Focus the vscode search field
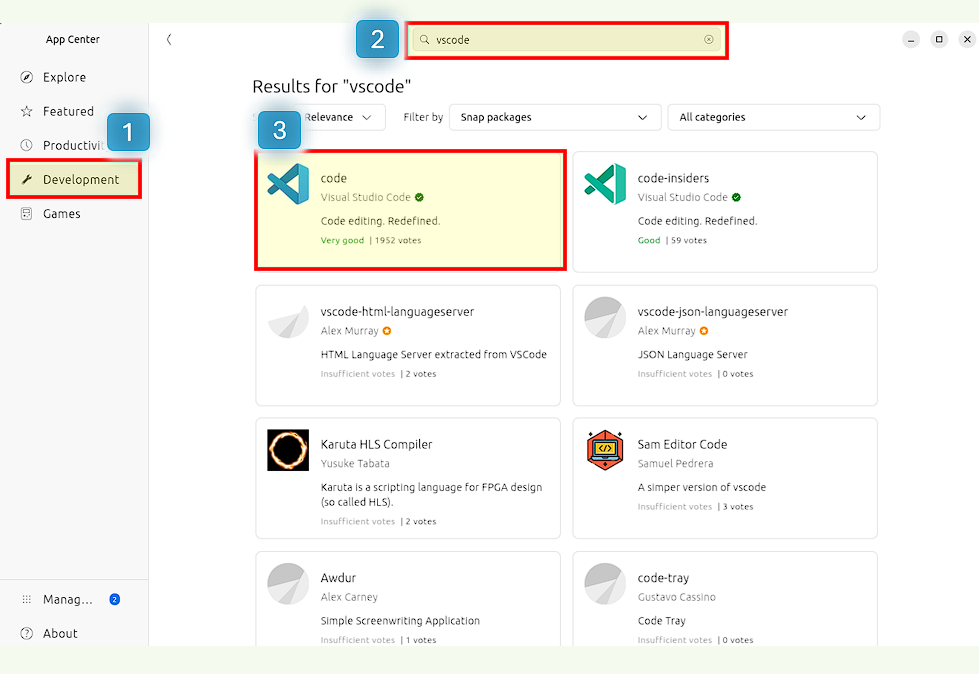The image size is (979, 674). click(x=566, y=40)
